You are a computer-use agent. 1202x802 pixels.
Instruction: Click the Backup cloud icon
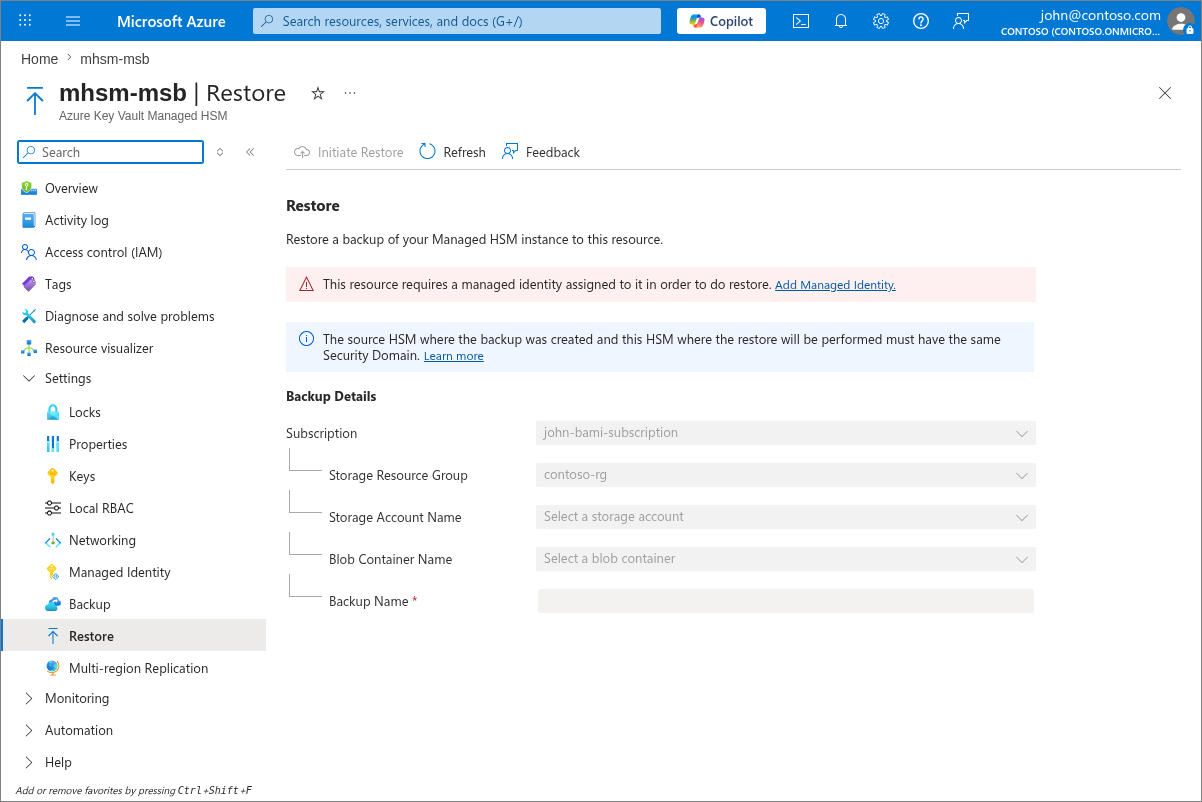[53, 604]
